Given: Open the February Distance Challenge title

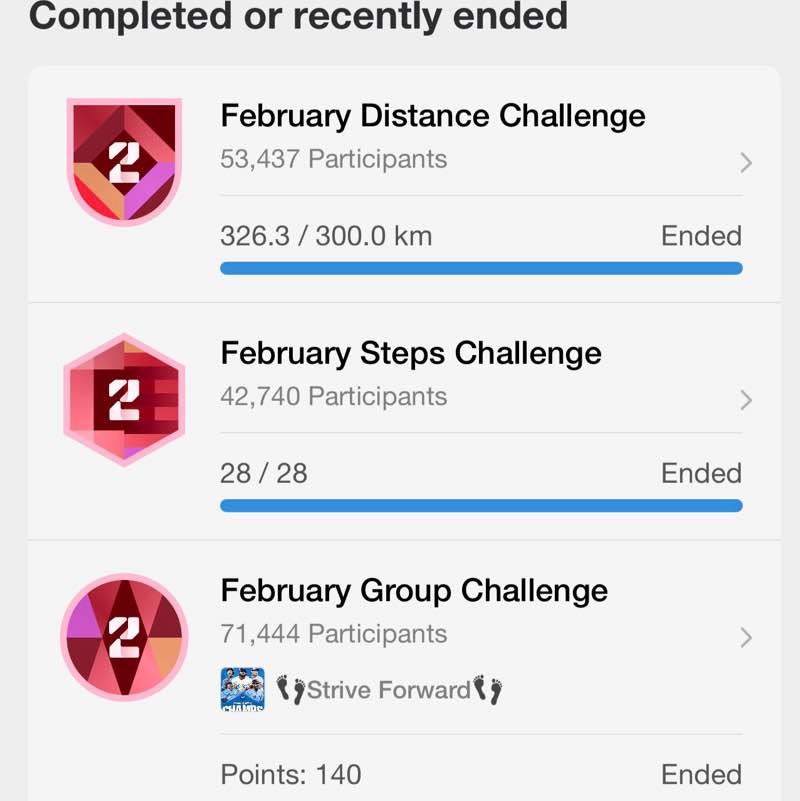Looking at the screenshot, I should click(433, 116).
